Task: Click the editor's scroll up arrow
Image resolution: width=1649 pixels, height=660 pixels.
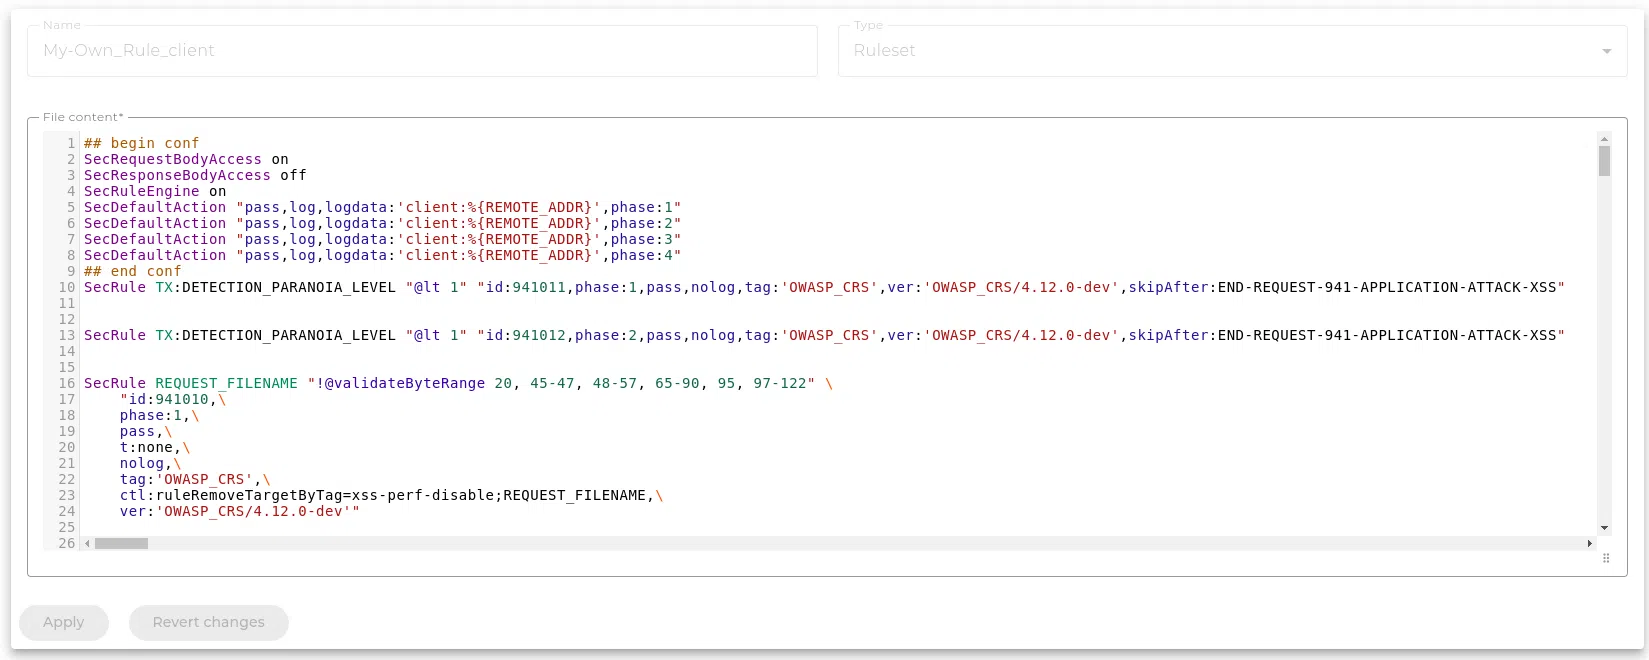Action: pos(1604,139)
